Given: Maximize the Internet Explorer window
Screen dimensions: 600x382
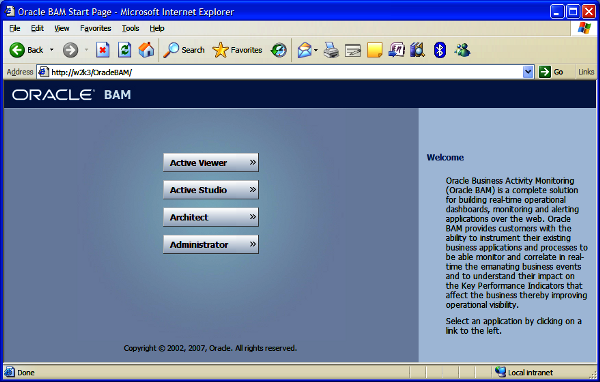Looking at the screenshot, I should [x=573, y=12].
